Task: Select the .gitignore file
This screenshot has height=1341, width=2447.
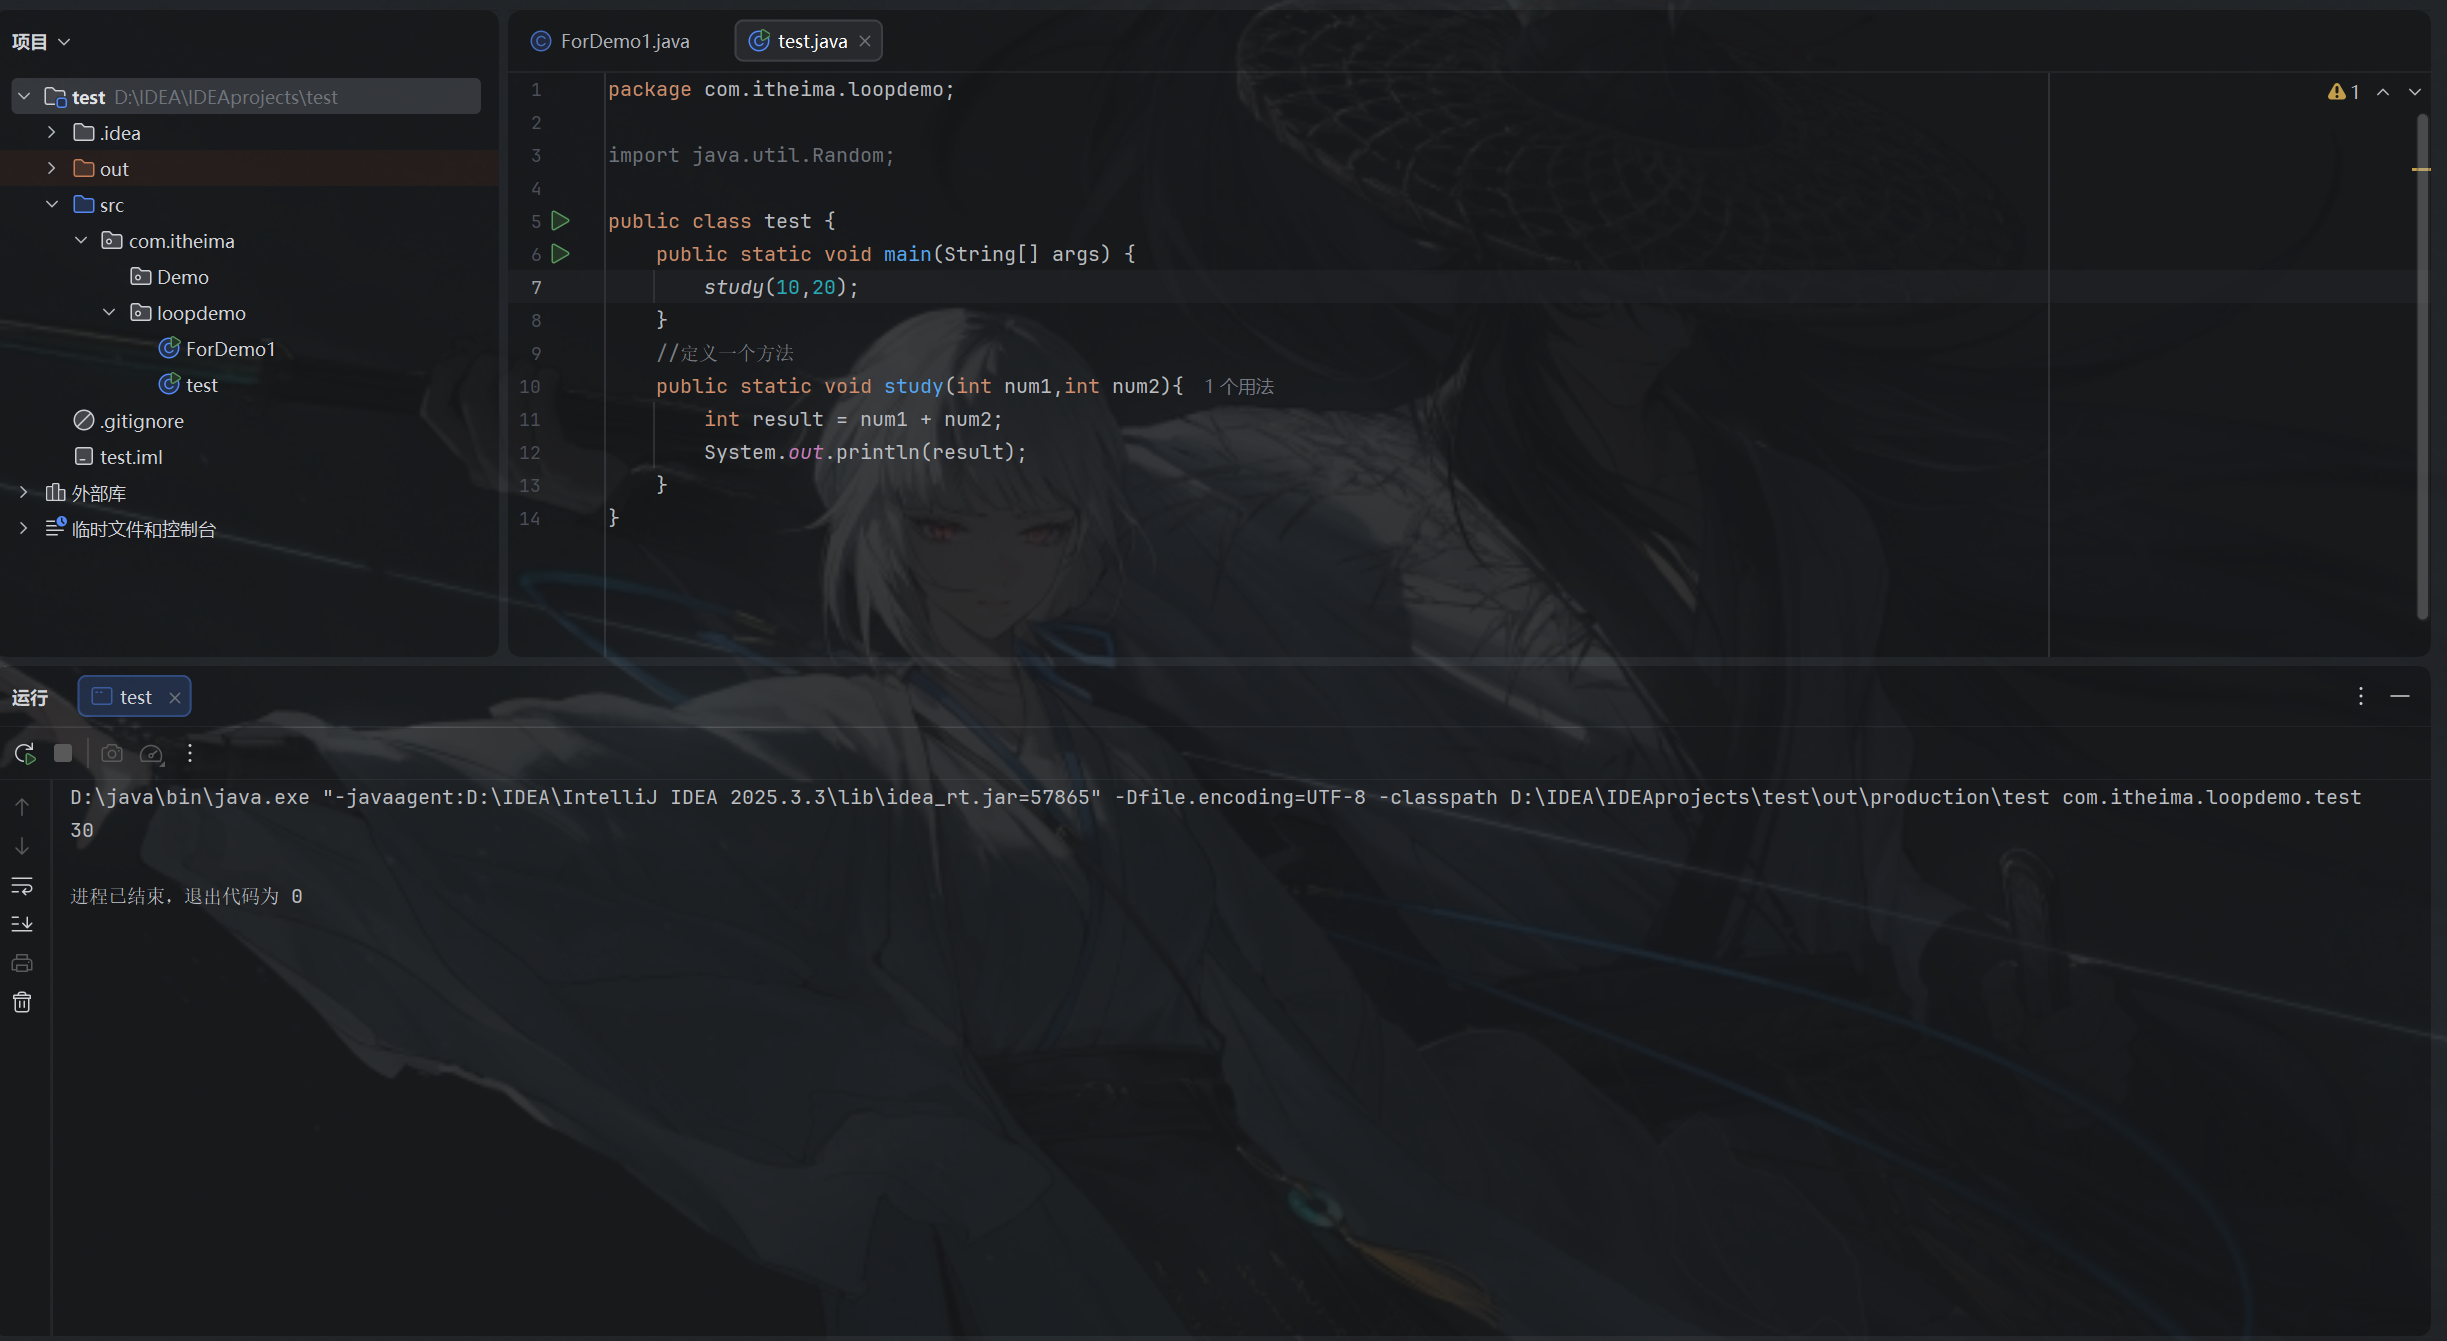Action: 129,421
